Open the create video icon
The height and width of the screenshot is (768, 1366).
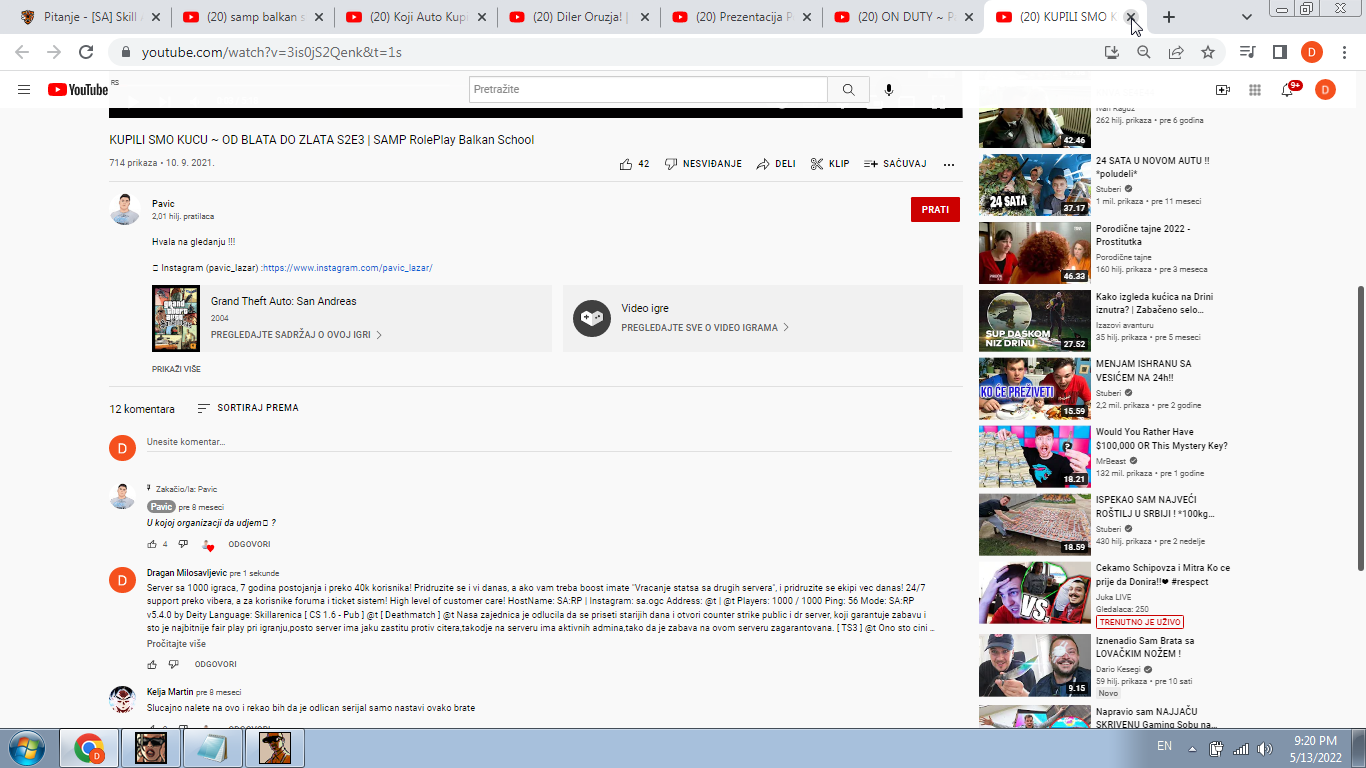pyautogui.click(x=1222, y=90)
